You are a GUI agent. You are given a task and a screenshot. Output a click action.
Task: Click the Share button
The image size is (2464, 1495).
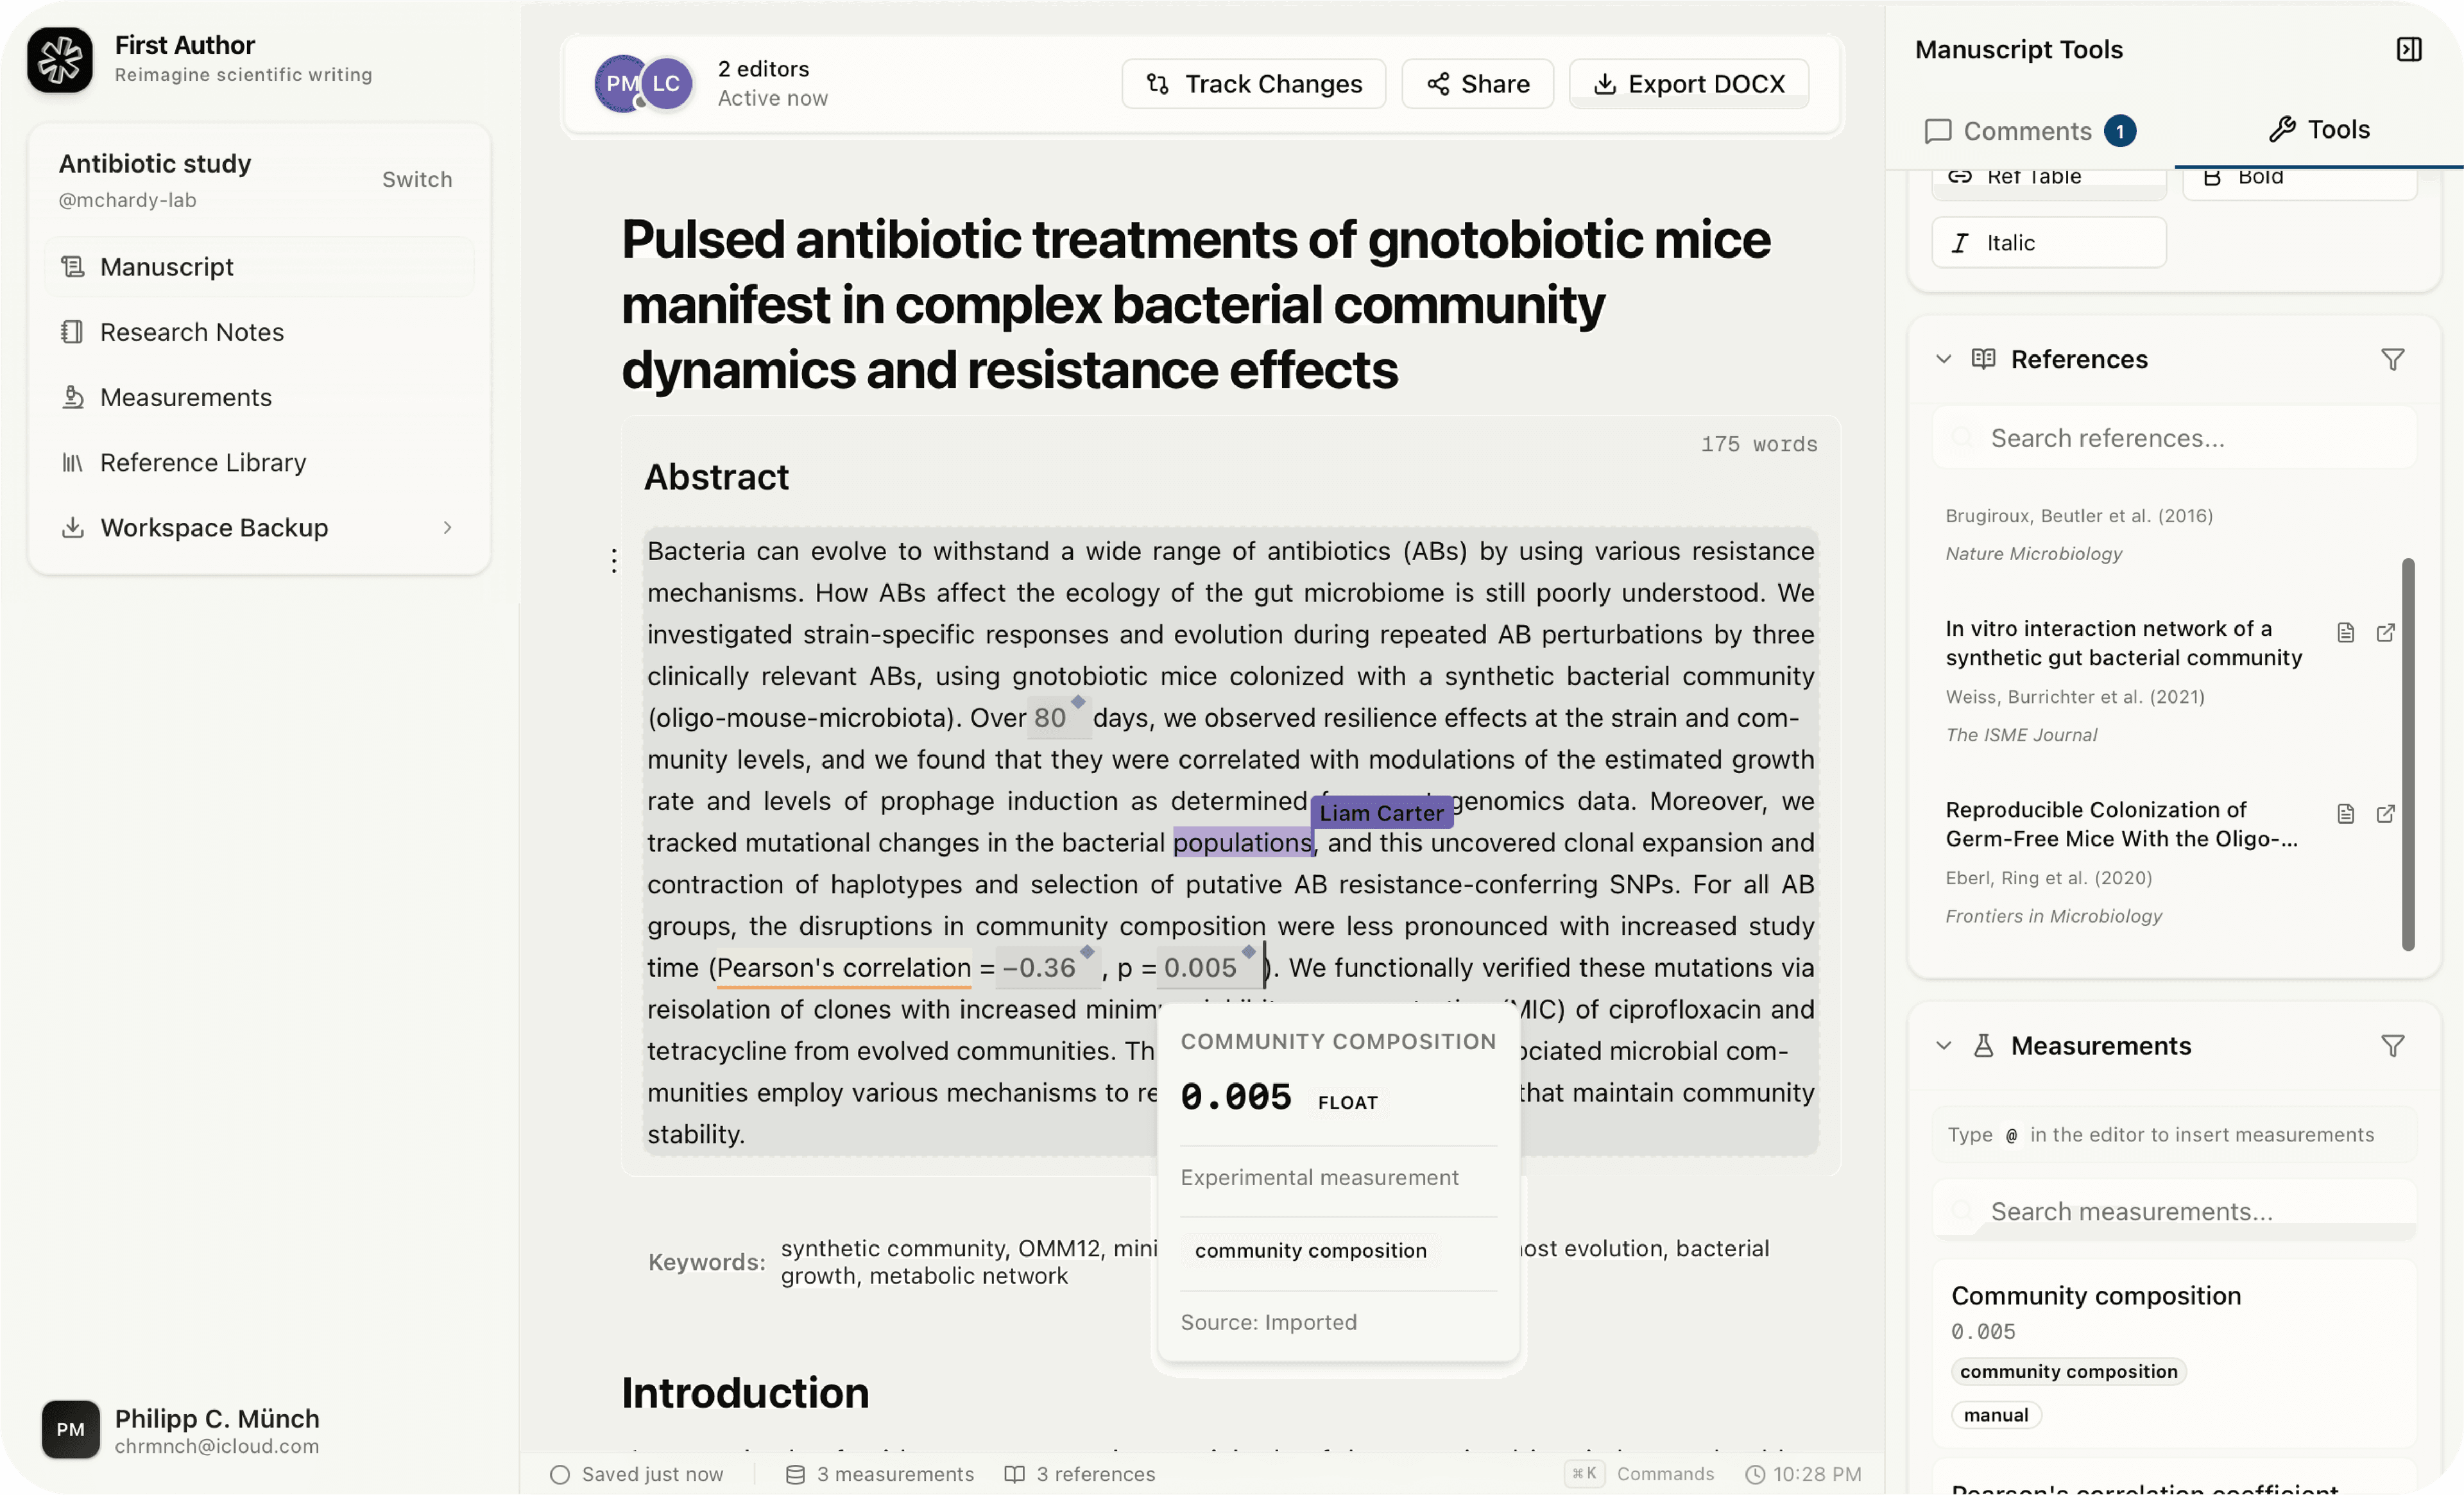tap(1477, 83)
